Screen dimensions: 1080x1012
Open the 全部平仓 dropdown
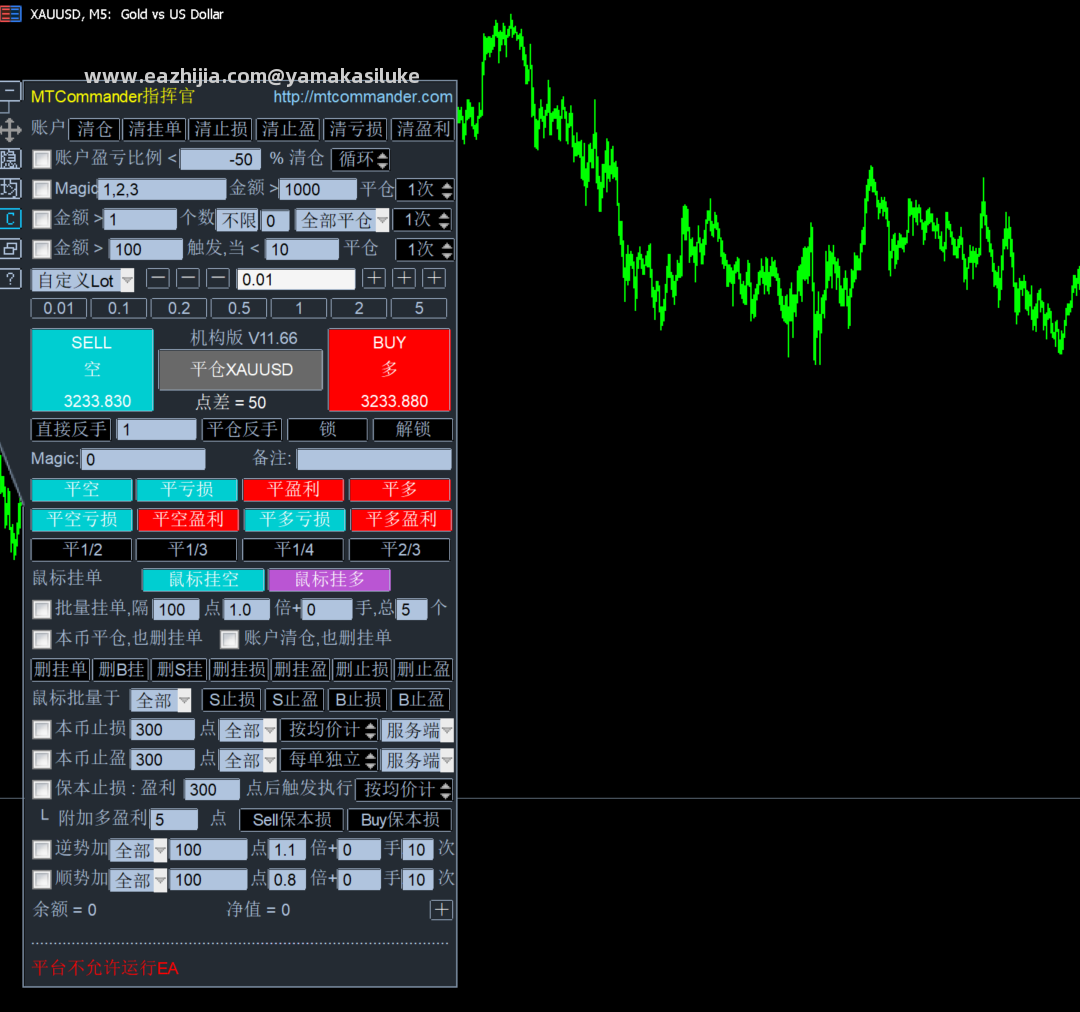tap(342, 220)
